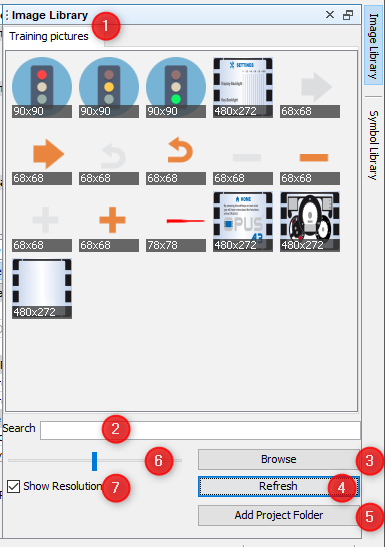Choose the OPUS home screen thumbnail

coord(243,222)
